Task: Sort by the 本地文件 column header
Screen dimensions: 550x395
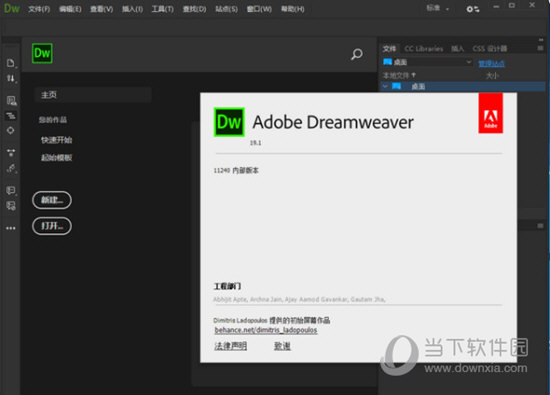Action: pos(399,75)
